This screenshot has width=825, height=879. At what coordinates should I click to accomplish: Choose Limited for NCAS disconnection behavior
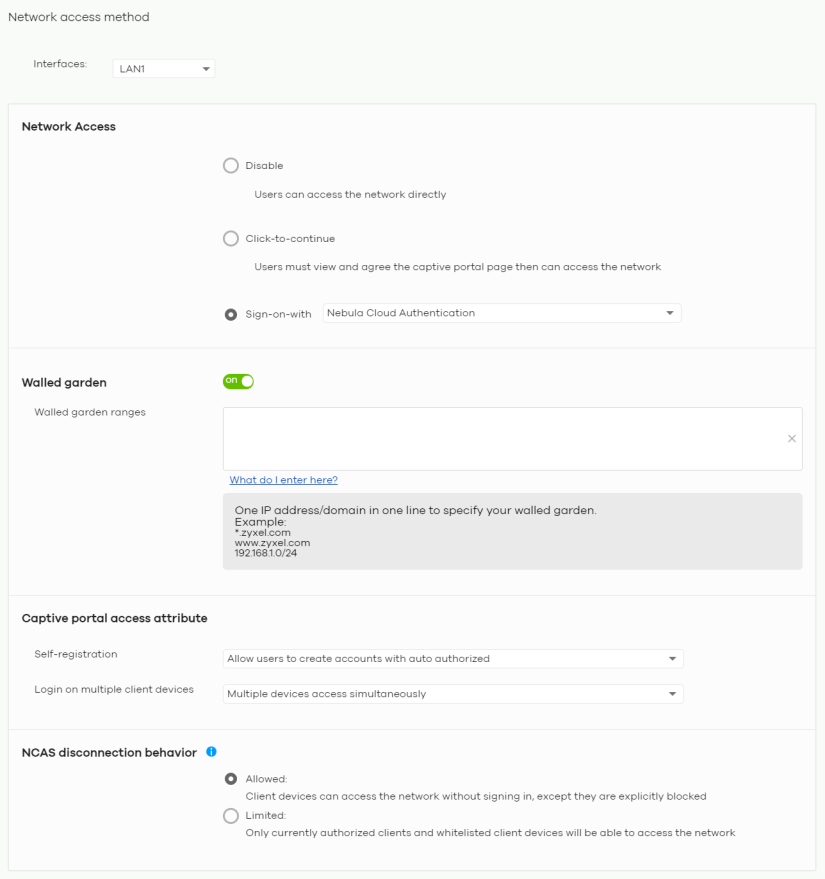click(231, 816)
